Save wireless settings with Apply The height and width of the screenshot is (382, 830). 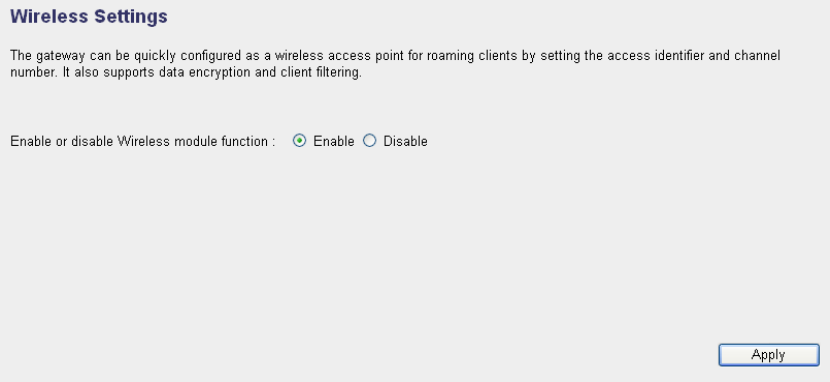(x=769, y=355)
